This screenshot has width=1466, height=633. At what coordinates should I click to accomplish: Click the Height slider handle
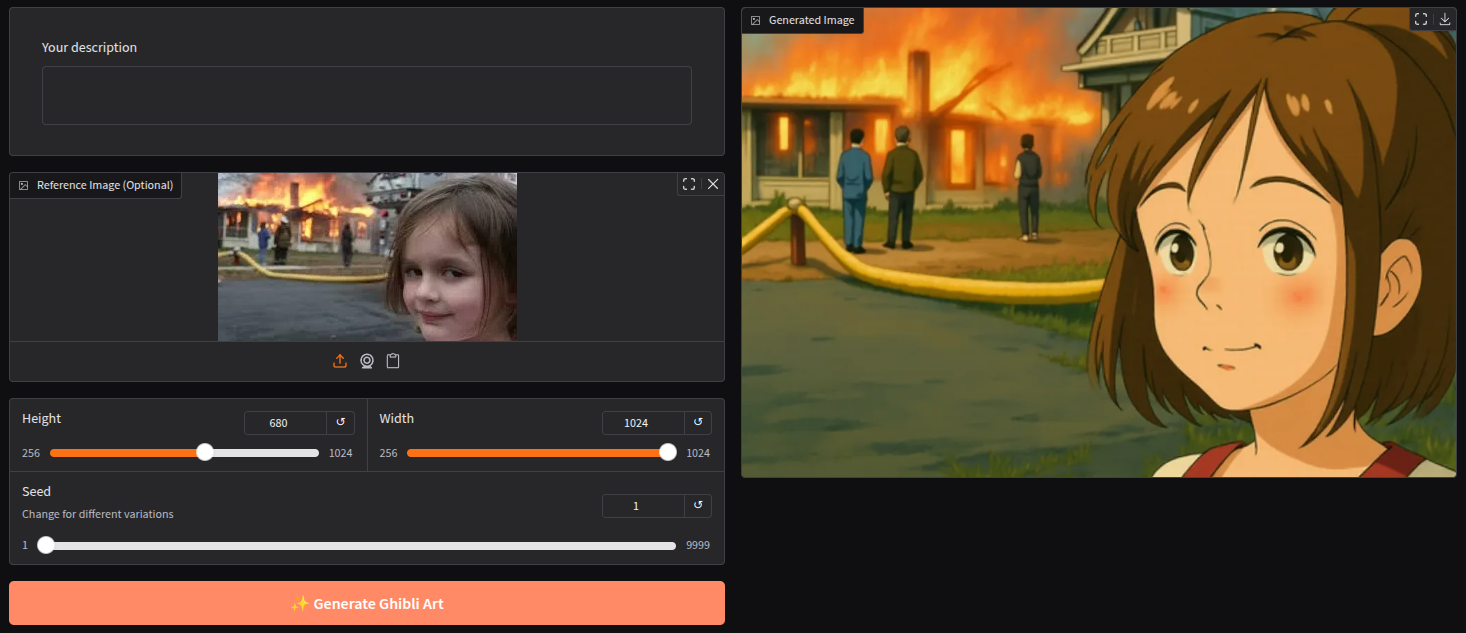coord(205,452)
